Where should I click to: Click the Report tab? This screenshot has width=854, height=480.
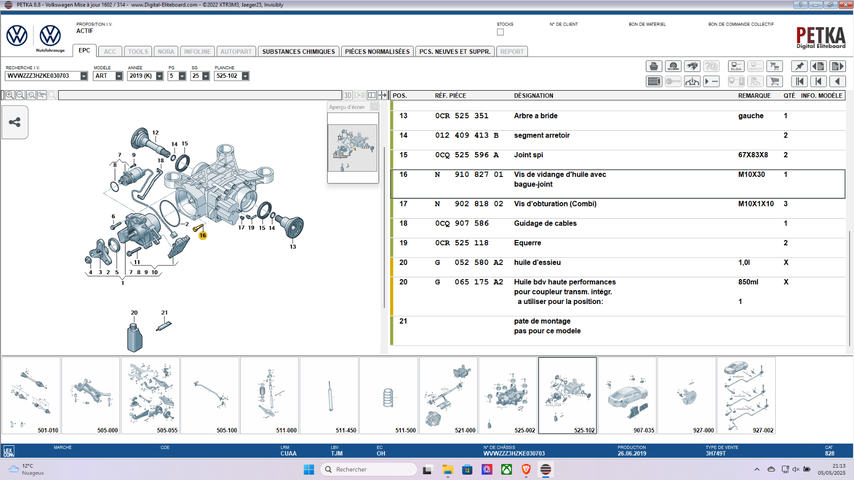click(512, 52)
